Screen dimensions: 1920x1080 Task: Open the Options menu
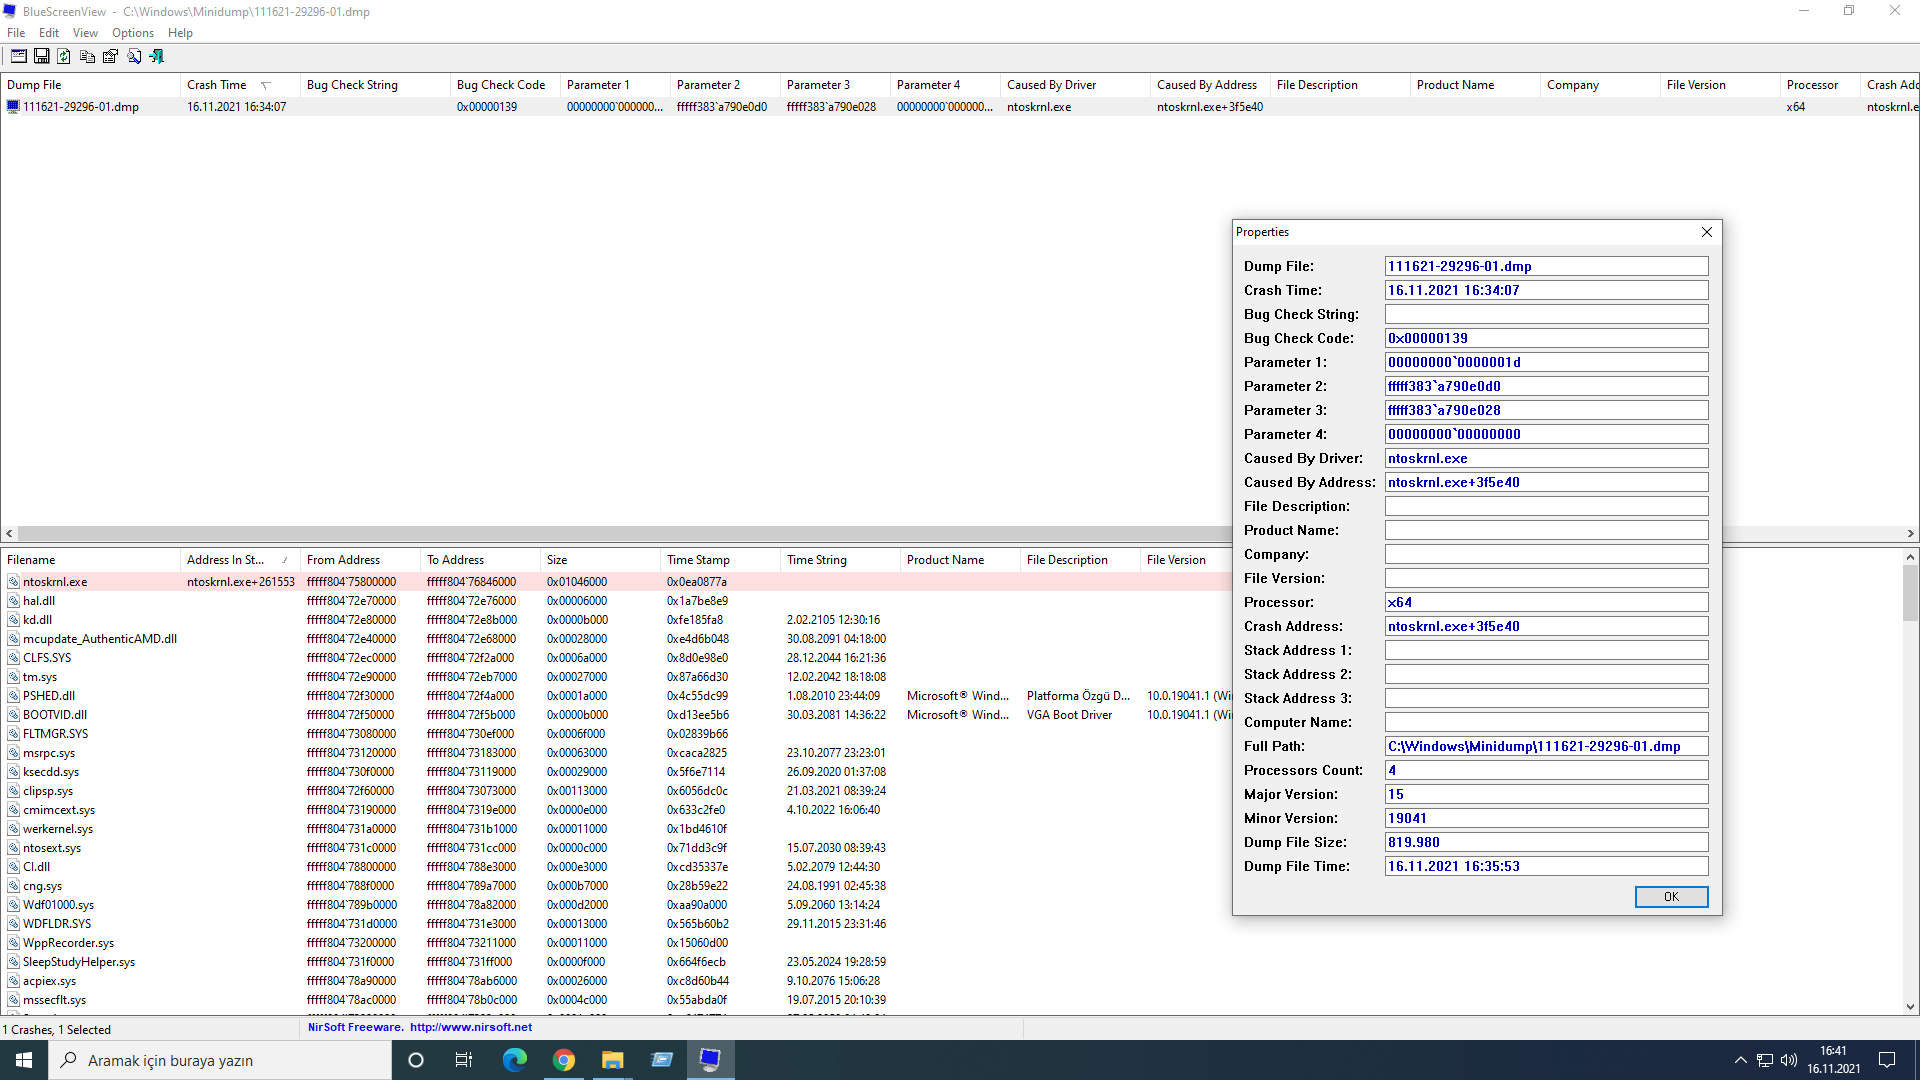tap(132, 33)
